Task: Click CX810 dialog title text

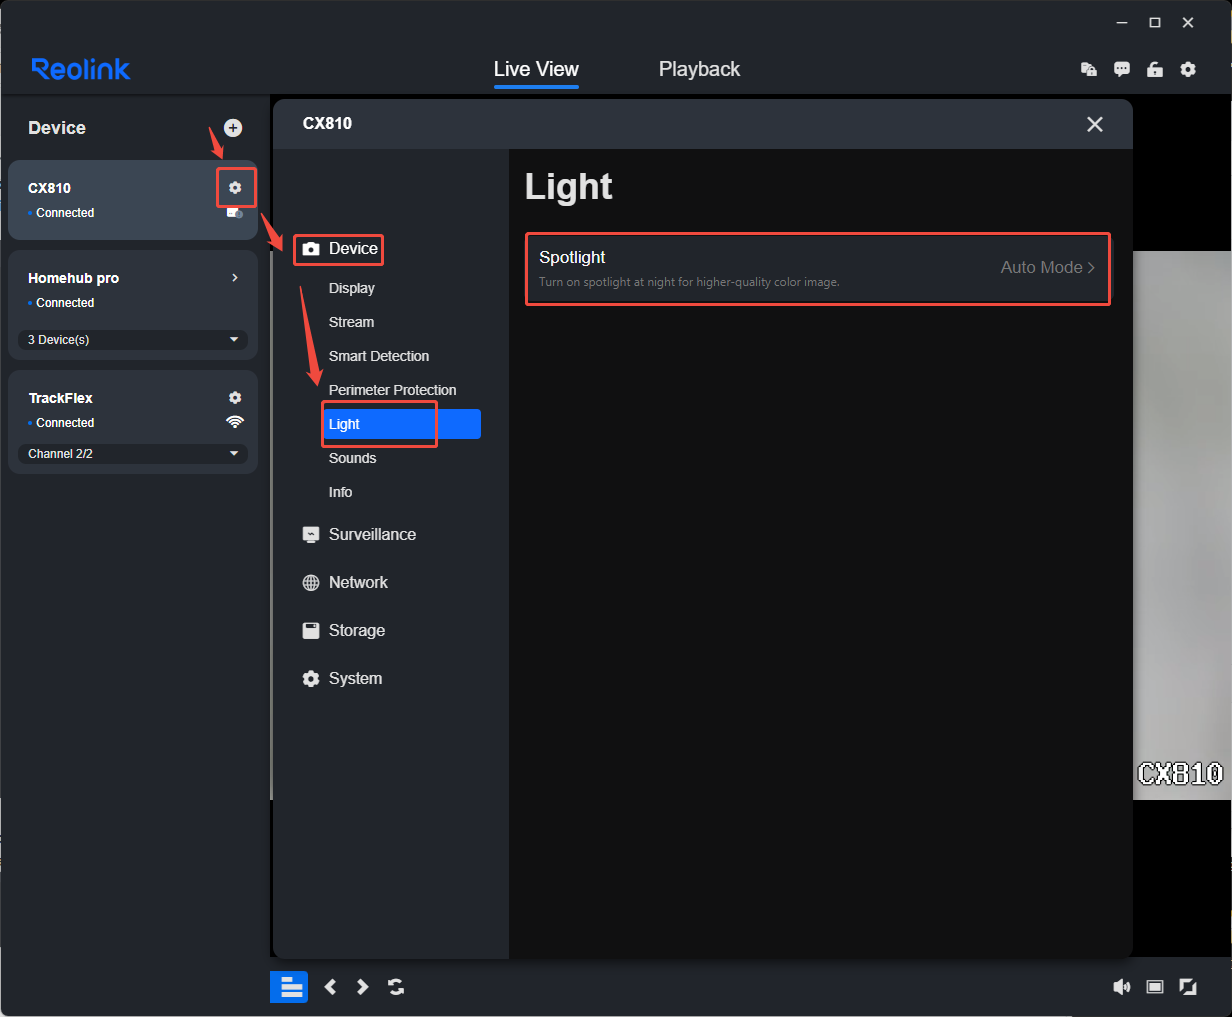Action: (x=328, y=123)
